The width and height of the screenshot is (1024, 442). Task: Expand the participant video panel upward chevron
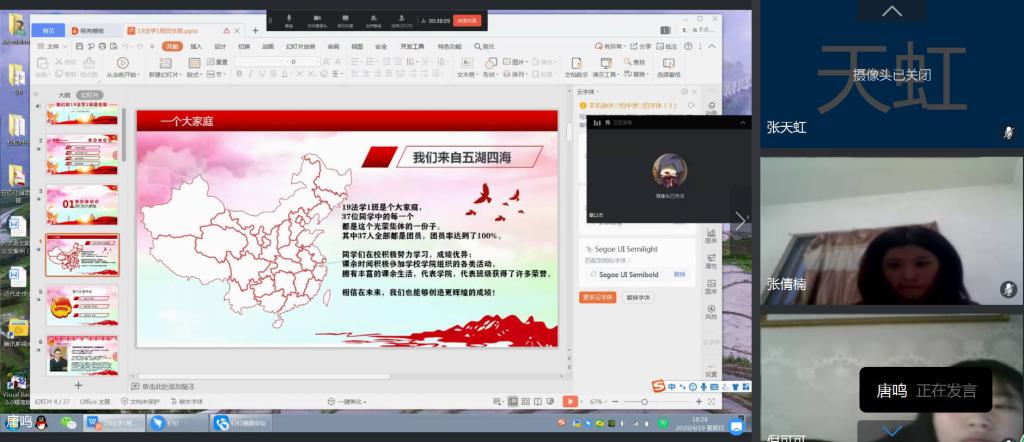click(891, 12)
